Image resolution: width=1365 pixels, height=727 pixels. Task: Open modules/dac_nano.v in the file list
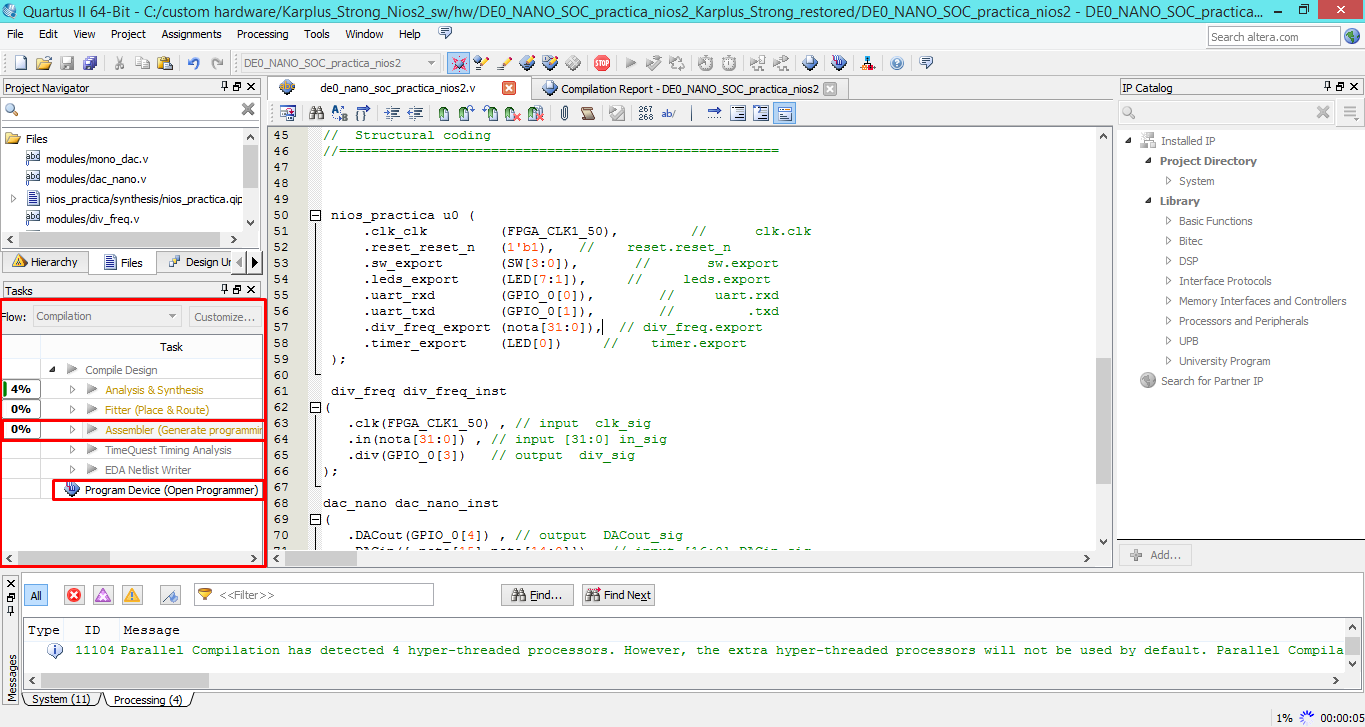click(96, 179)
